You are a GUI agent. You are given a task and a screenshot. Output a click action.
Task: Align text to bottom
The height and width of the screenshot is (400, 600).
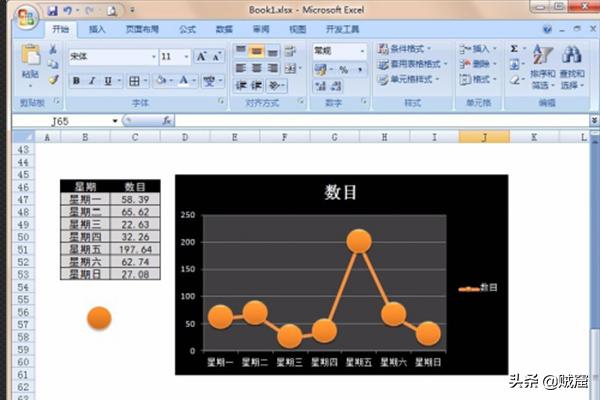[272, 51]
